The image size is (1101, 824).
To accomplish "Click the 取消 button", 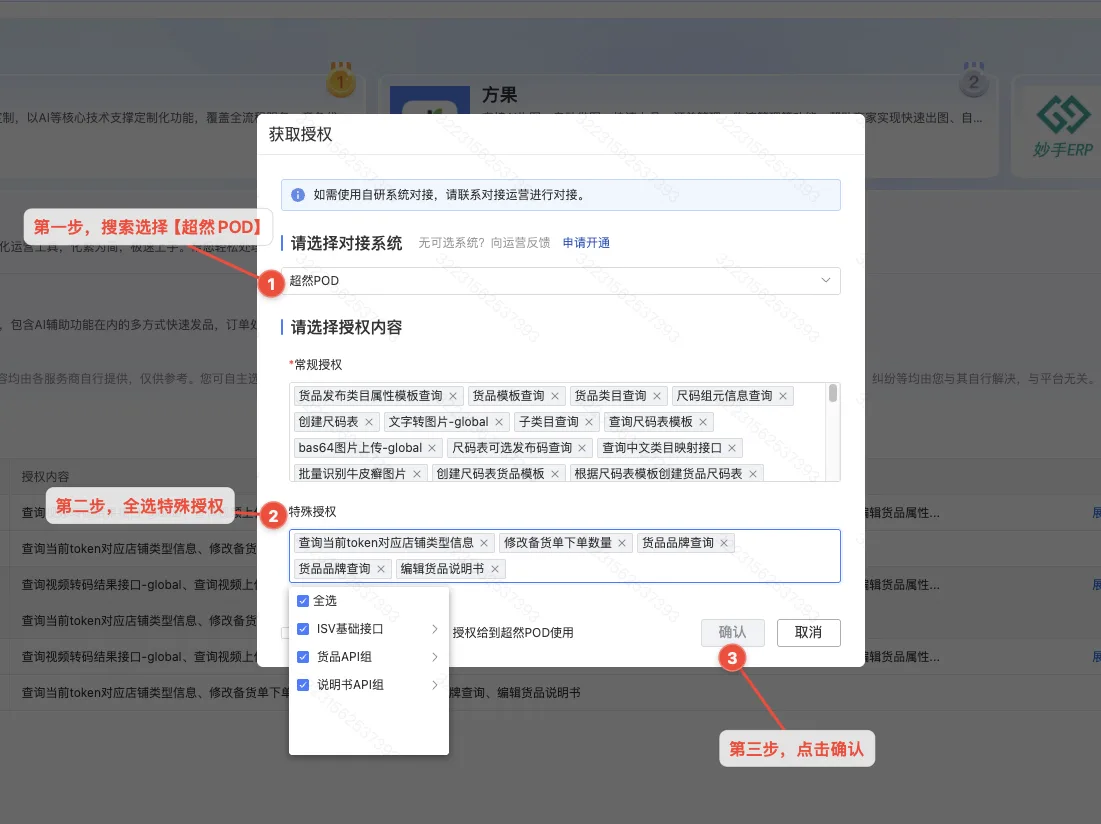I will coord(808,632).
